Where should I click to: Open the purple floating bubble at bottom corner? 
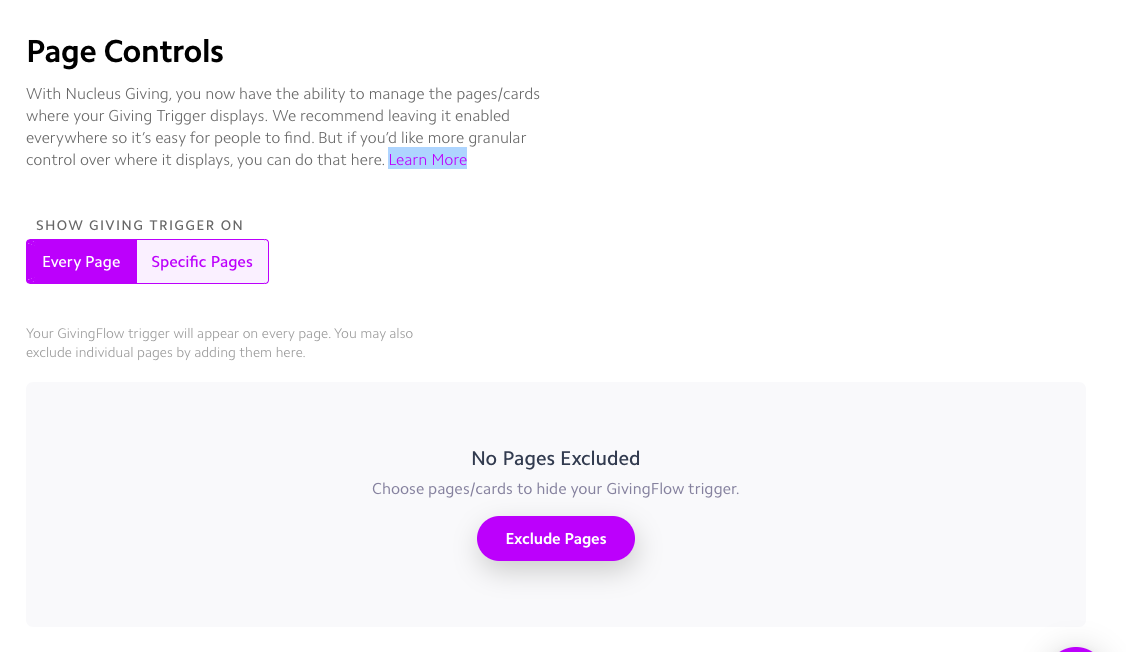click(1076, 649)
